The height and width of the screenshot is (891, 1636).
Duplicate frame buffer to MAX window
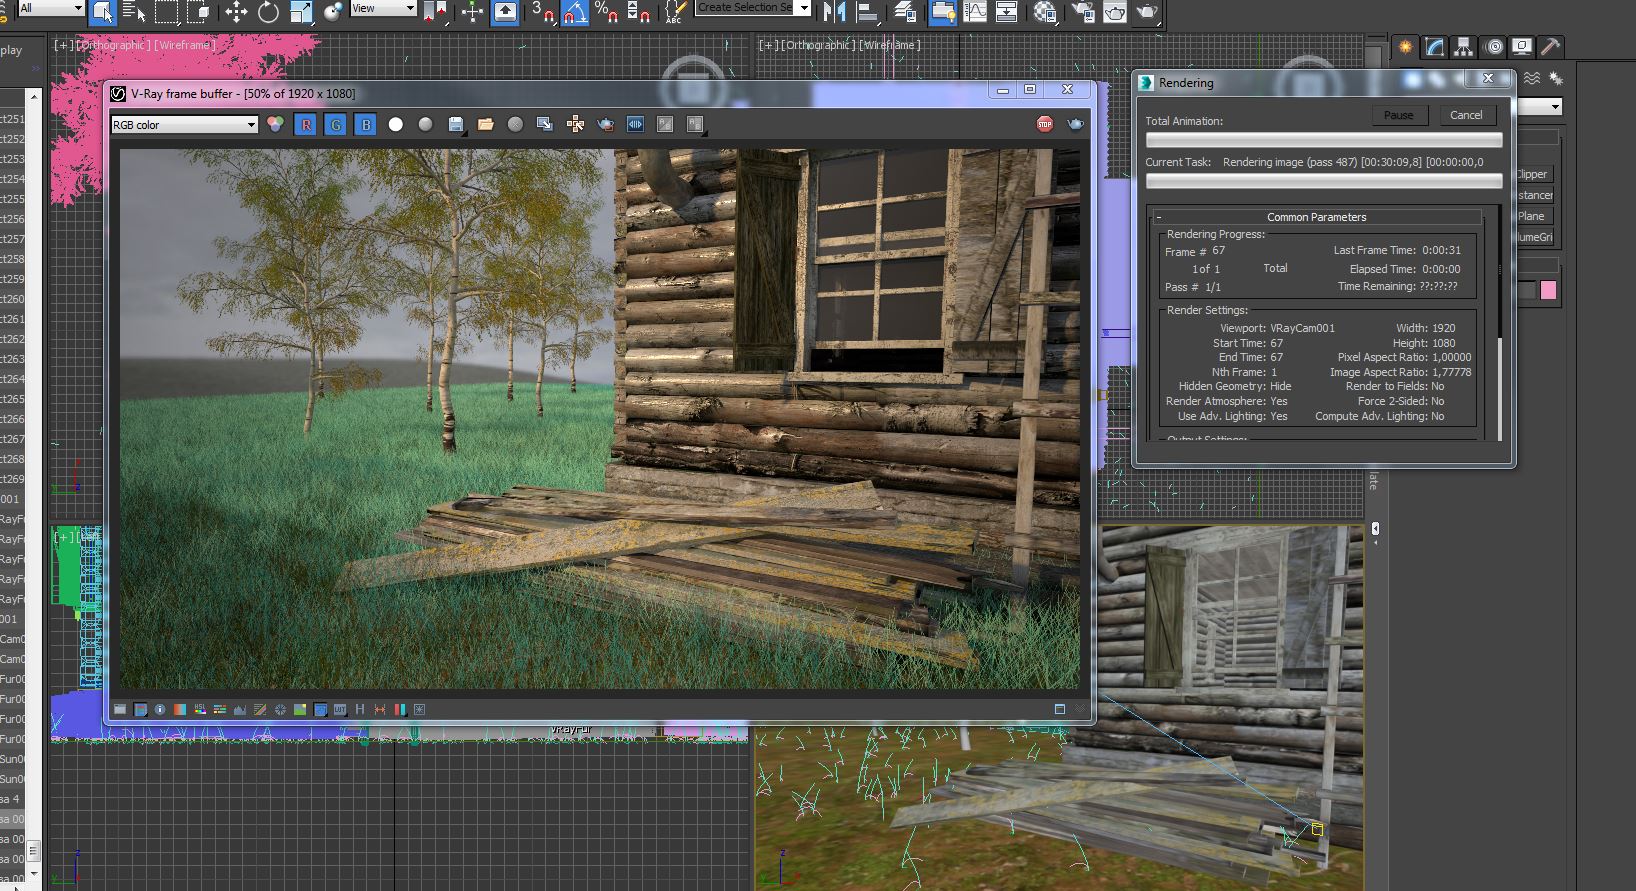[x=545, y=124]
